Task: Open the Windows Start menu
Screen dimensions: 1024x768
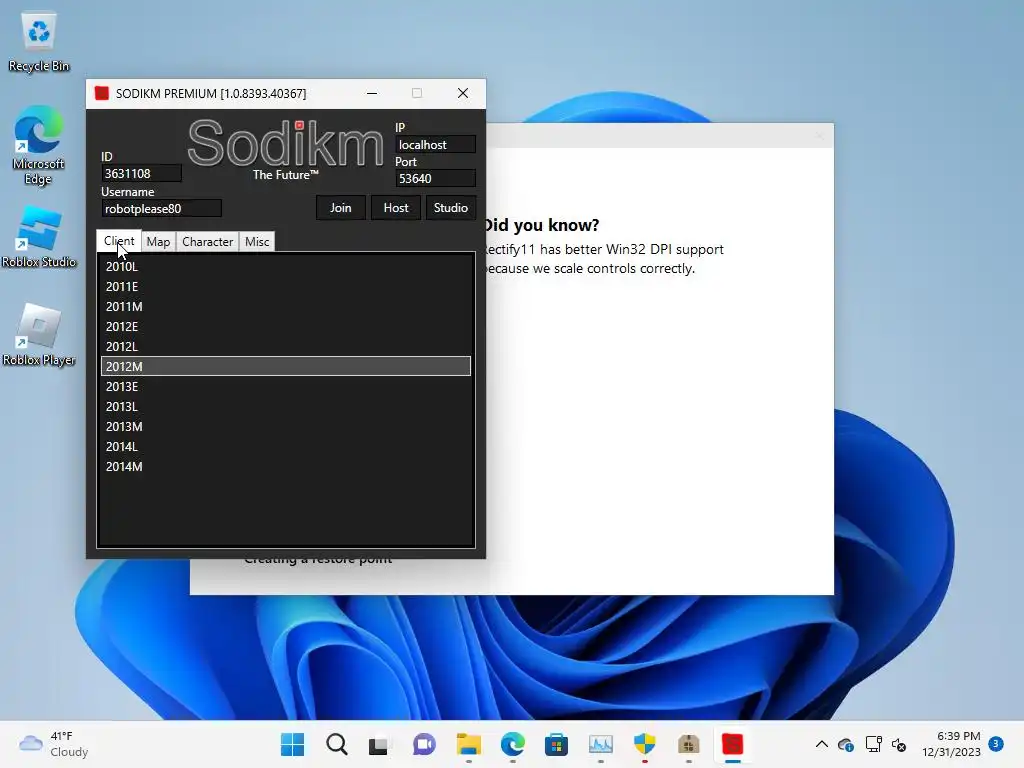Action: tap(293, 744)
